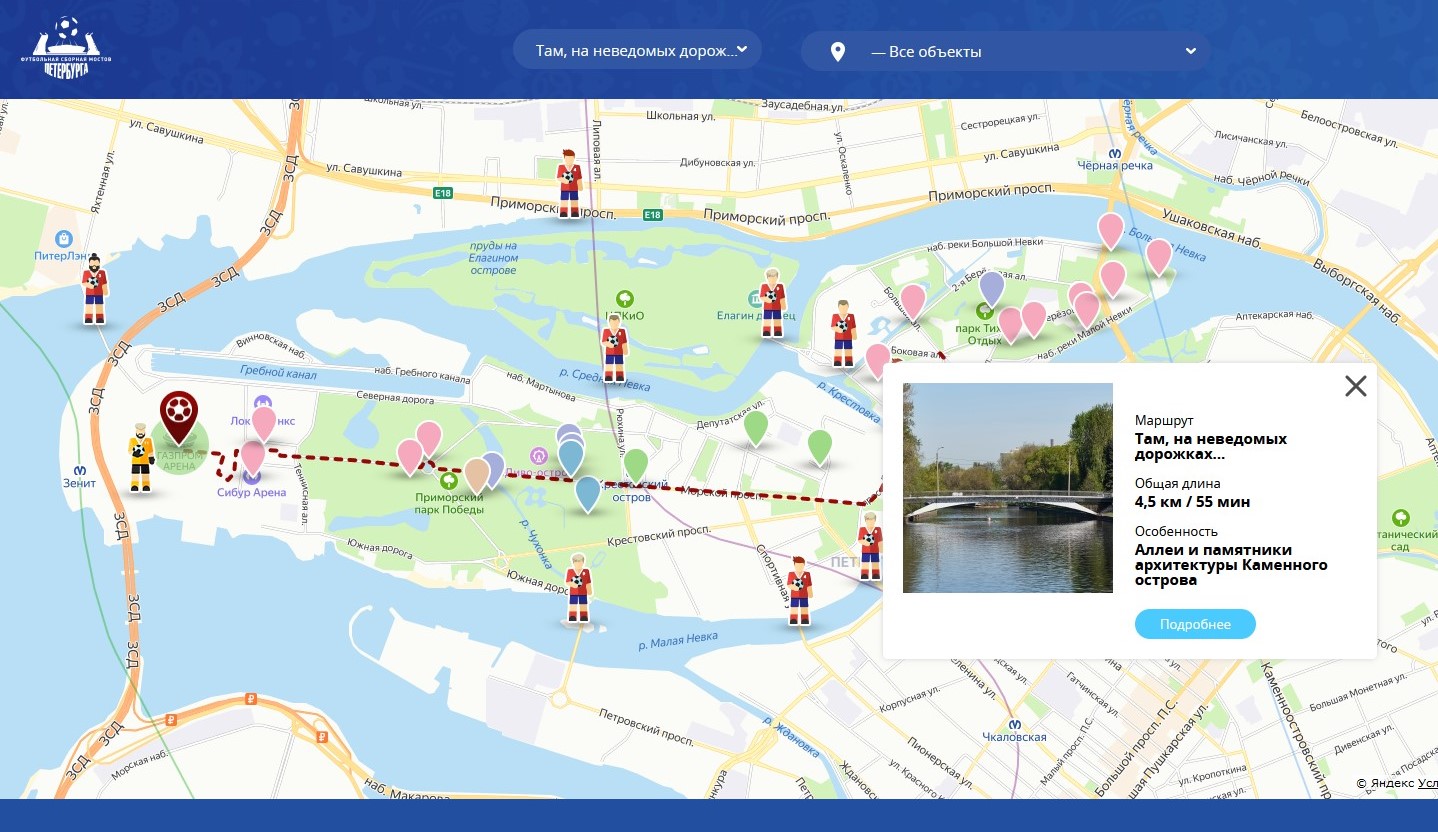
Task: Click the route length "4,5 км / 55 мин"
Action: [x=1192, y=501]
